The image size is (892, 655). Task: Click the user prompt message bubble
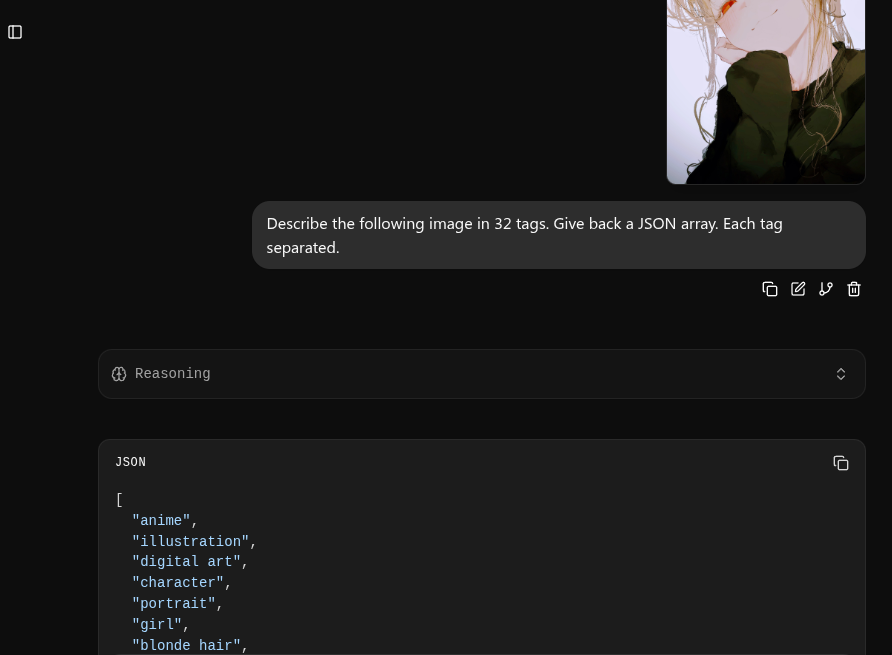(x=559, y=235)
